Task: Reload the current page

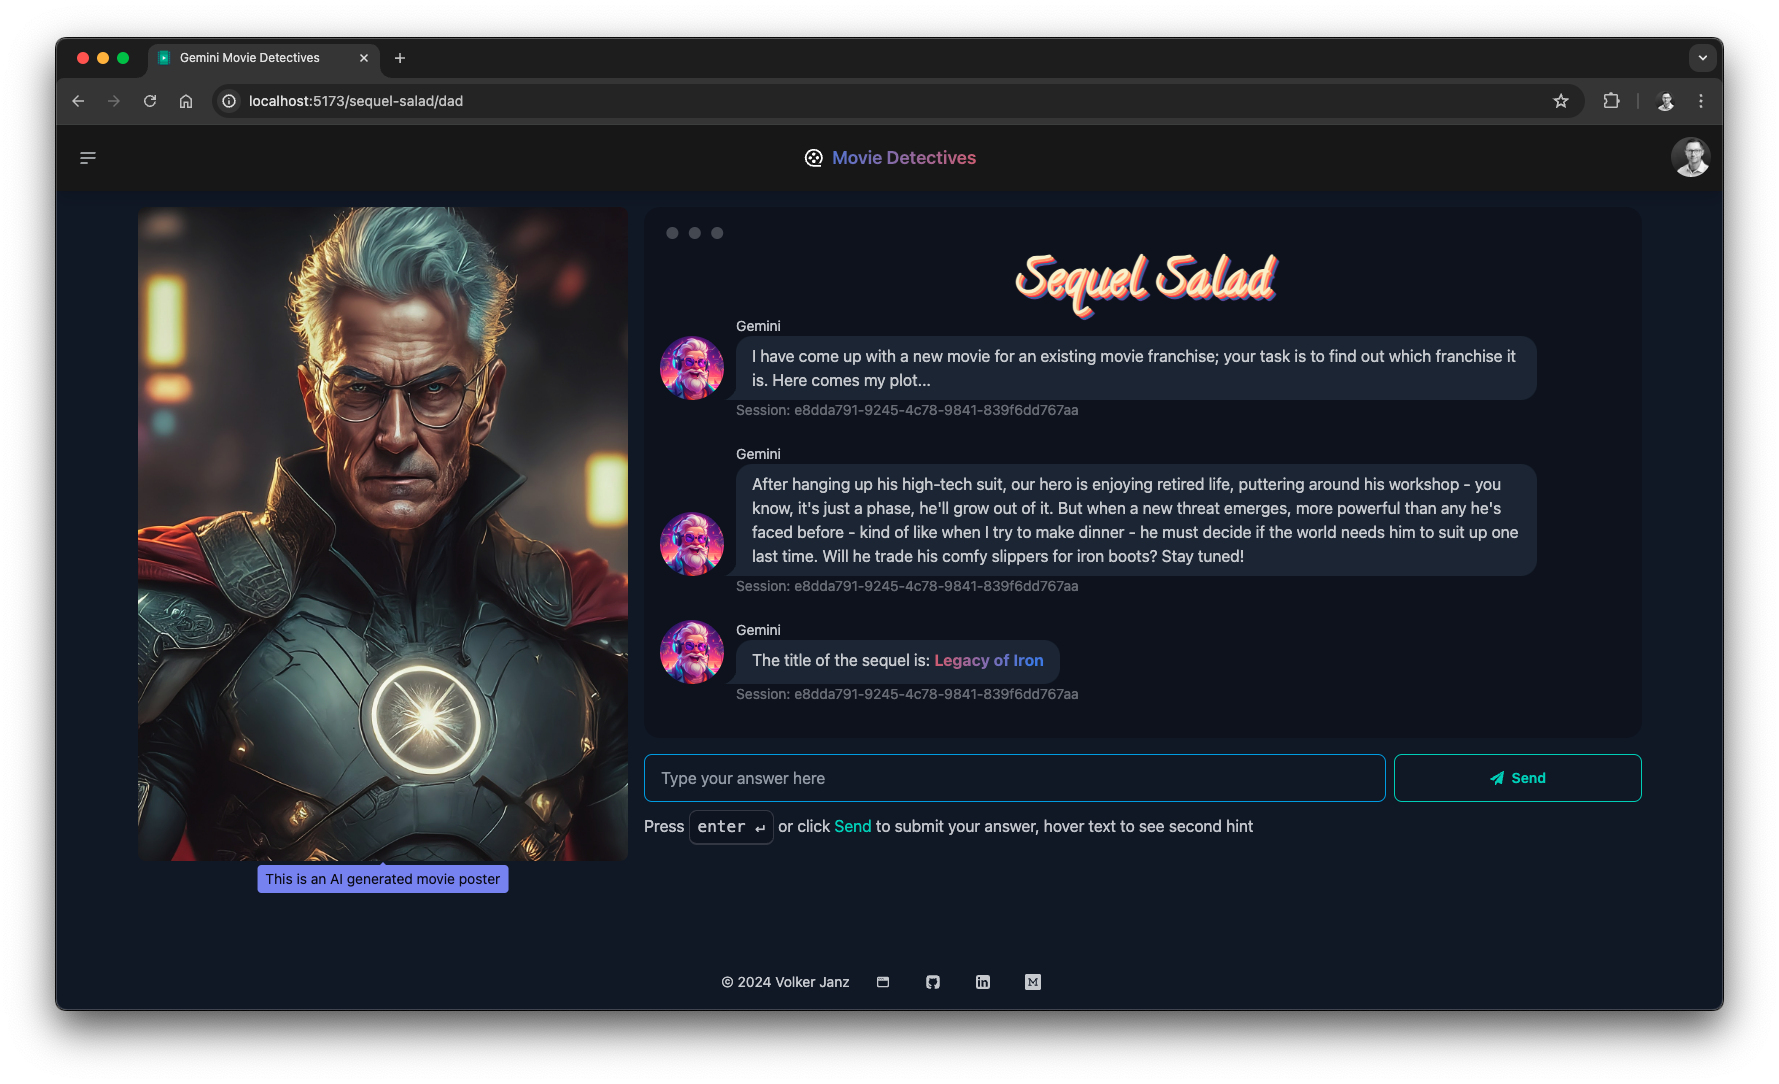Action: tap(150, 101)
